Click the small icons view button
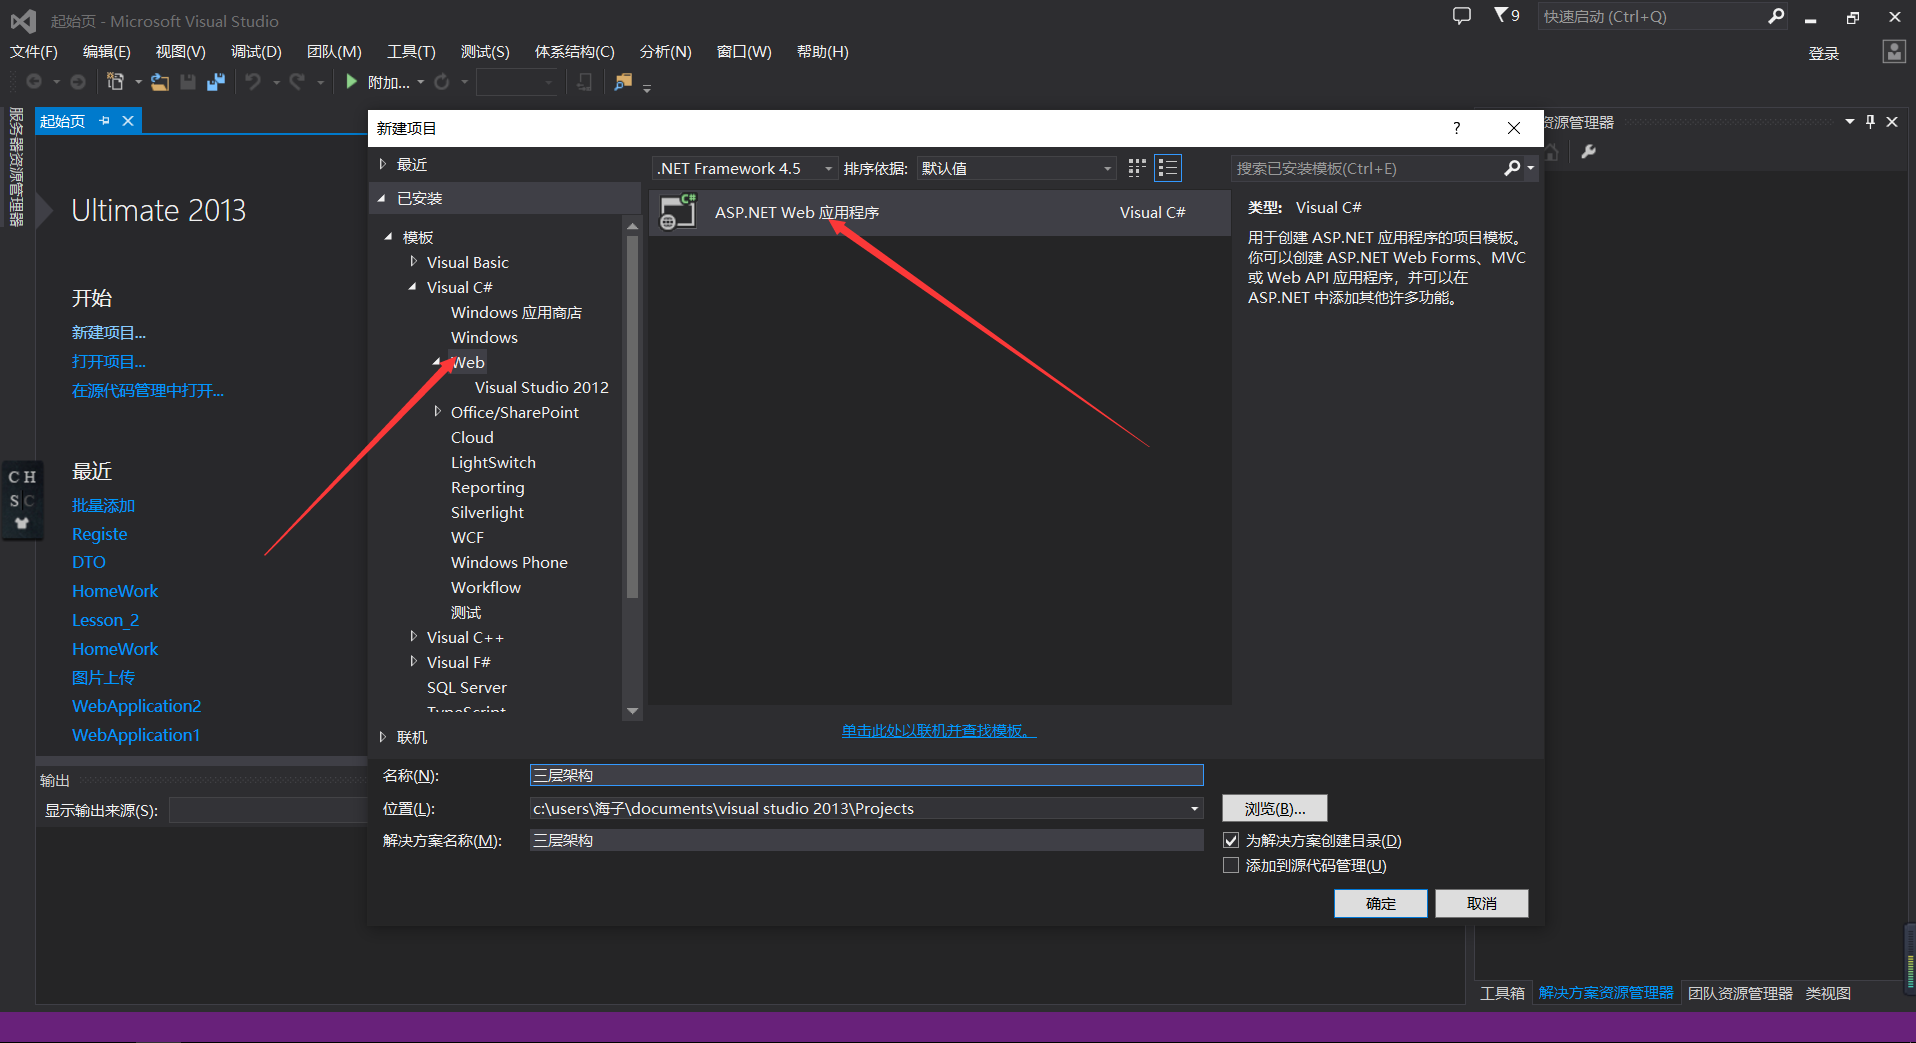The image size is (1916, 1043). coord(1168,168)
